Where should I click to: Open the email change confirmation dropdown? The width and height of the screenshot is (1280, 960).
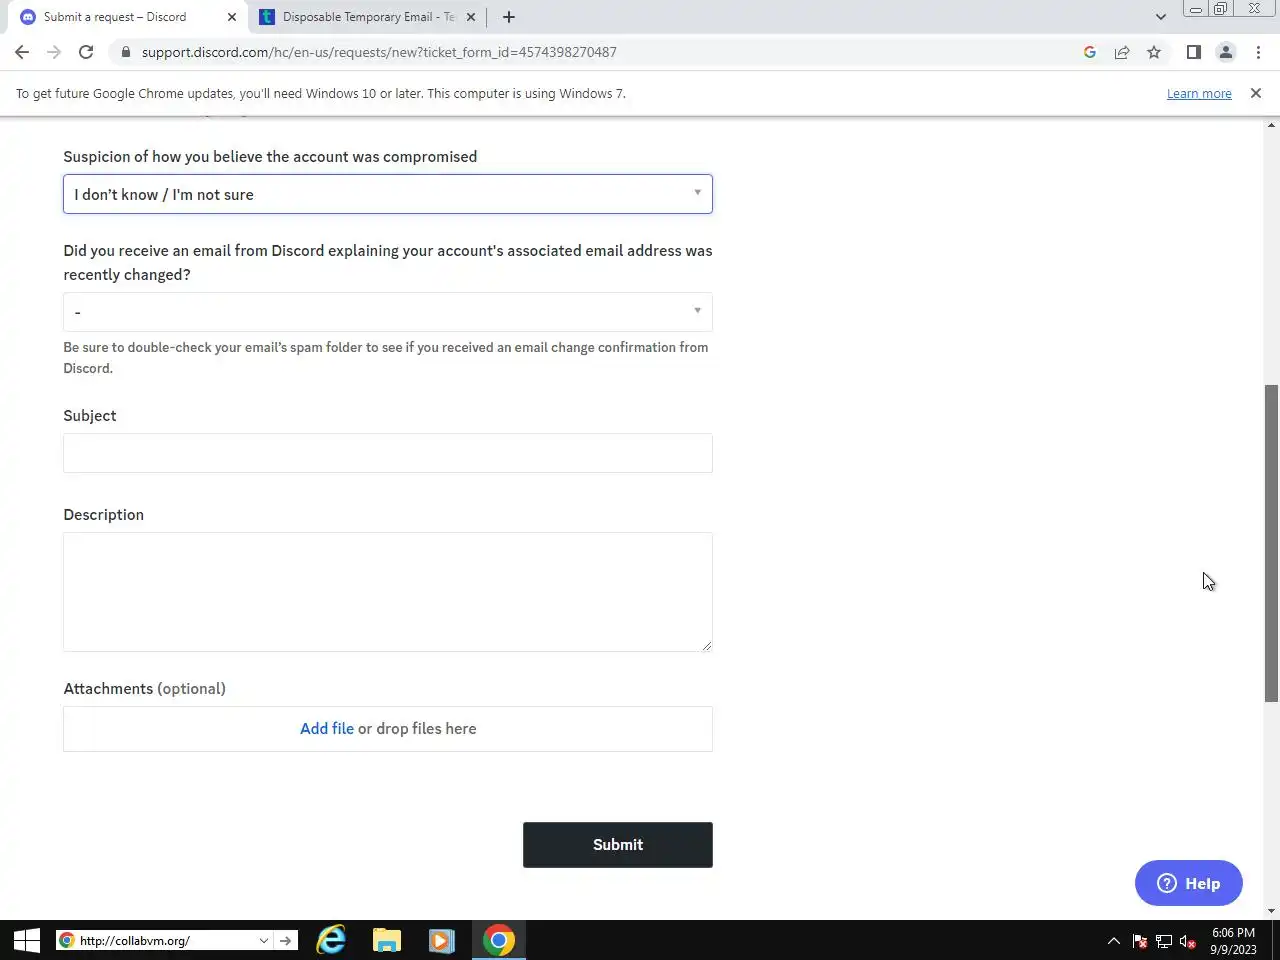(388, 312)
